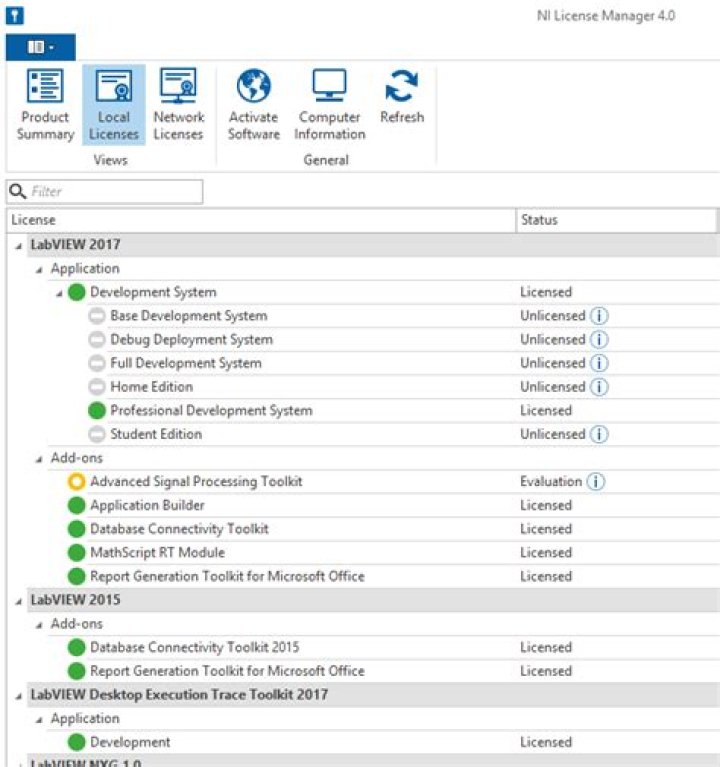Viewport: 720px width, 767px height.
Task: Collapse the LabVIEW 2017 group
Action: [19, 246]
